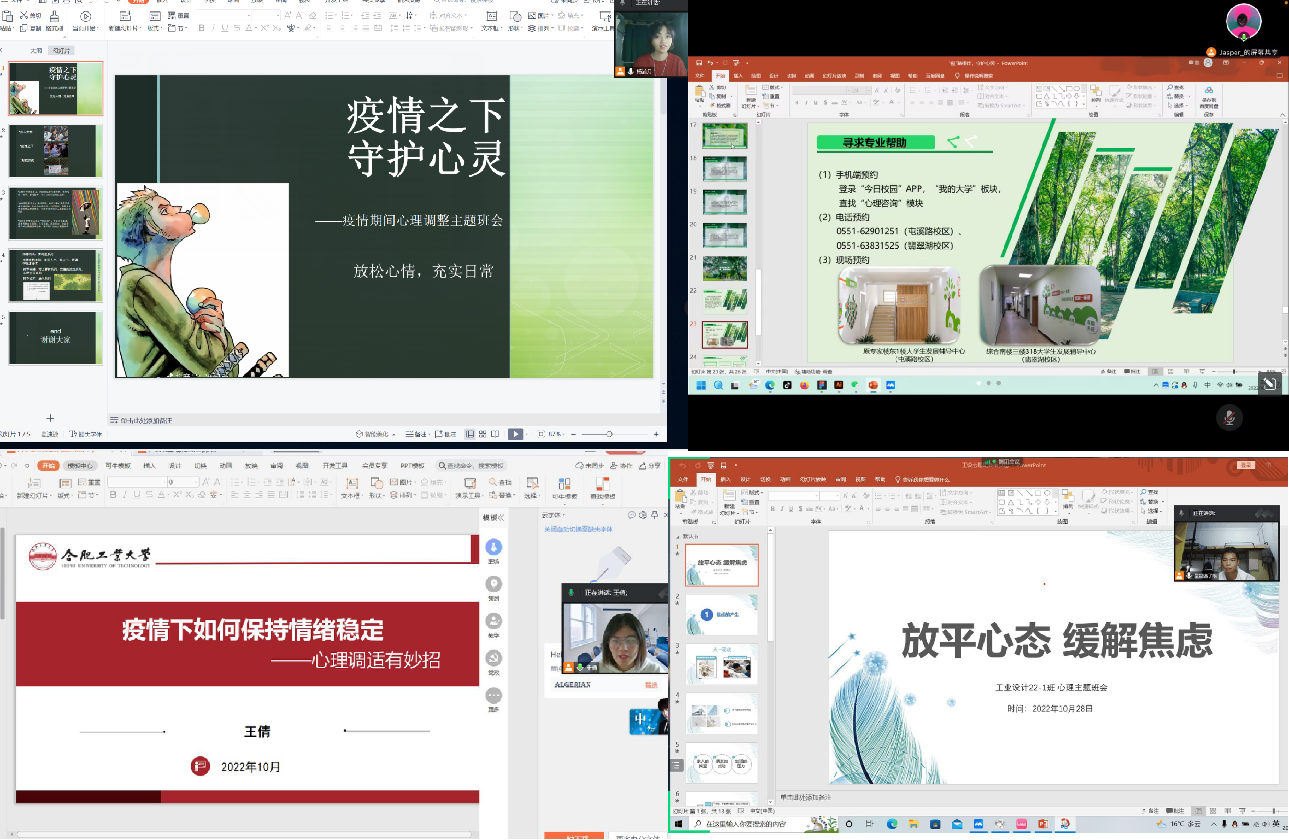
Task: Click the zoom-in plus on WPS zoom slider
Action: point(656,434)
